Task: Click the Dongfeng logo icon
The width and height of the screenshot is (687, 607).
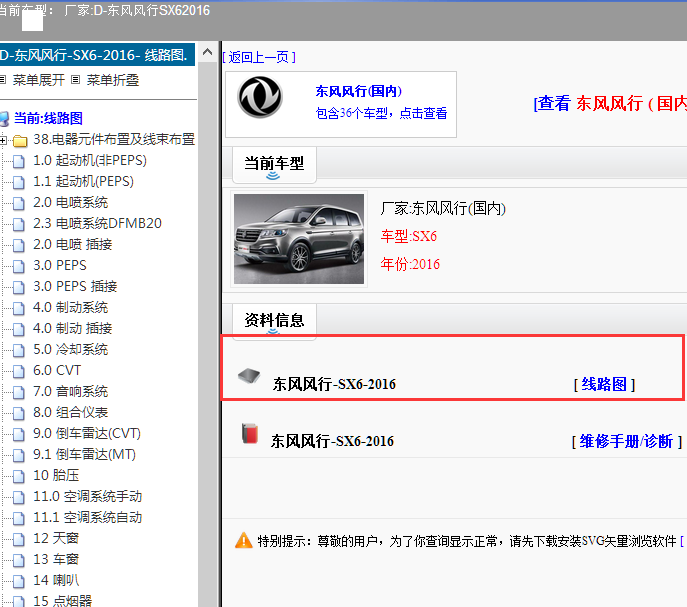Action: point(260,97)
